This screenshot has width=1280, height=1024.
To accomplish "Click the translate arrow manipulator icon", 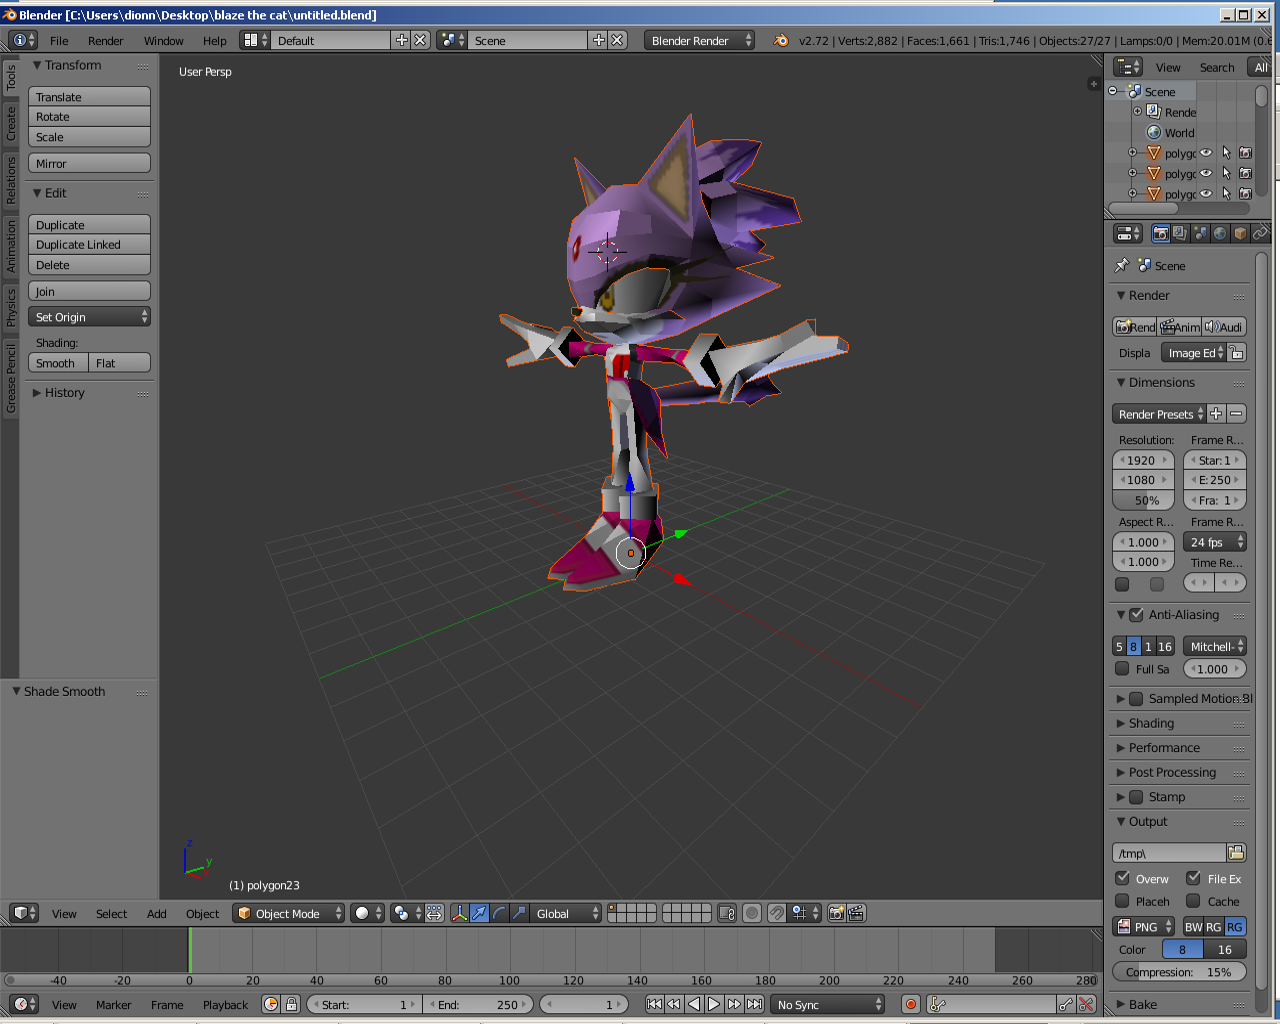I will click(x=479, y=912).
